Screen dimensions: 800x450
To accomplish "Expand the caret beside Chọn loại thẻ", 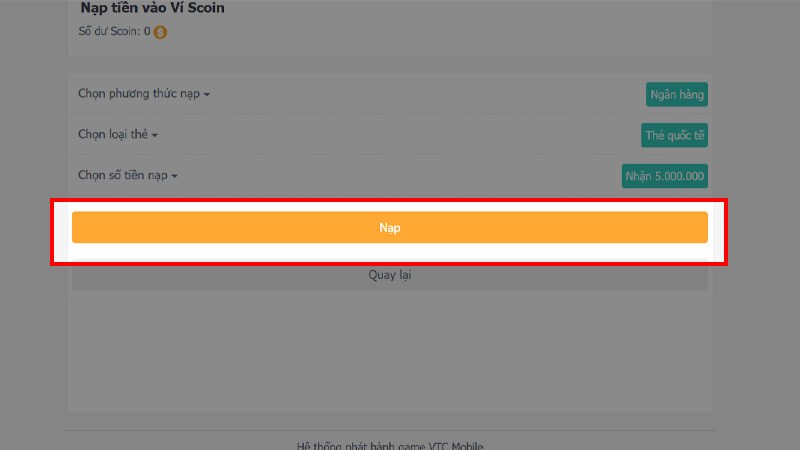I will click(x=155, y=135).
